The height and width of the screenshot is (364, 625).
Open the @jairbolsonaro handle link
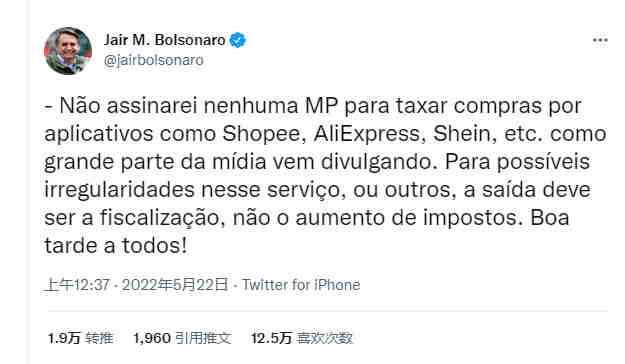click(153, 60)
